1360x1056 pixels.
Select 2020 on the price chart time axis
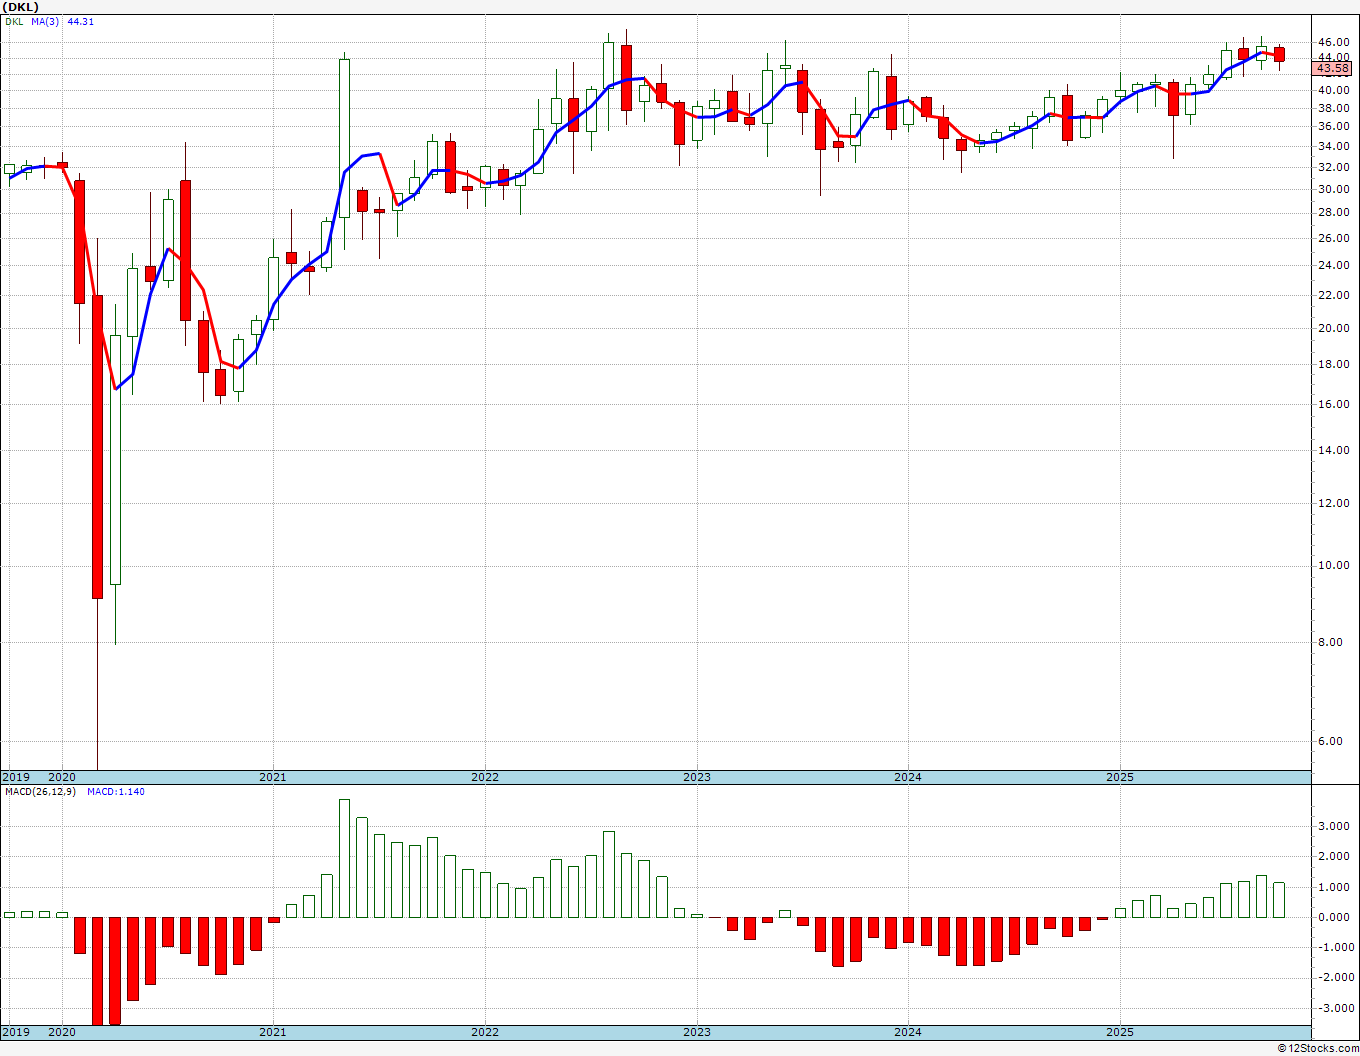pyautogui.click(x=62, y=777)
